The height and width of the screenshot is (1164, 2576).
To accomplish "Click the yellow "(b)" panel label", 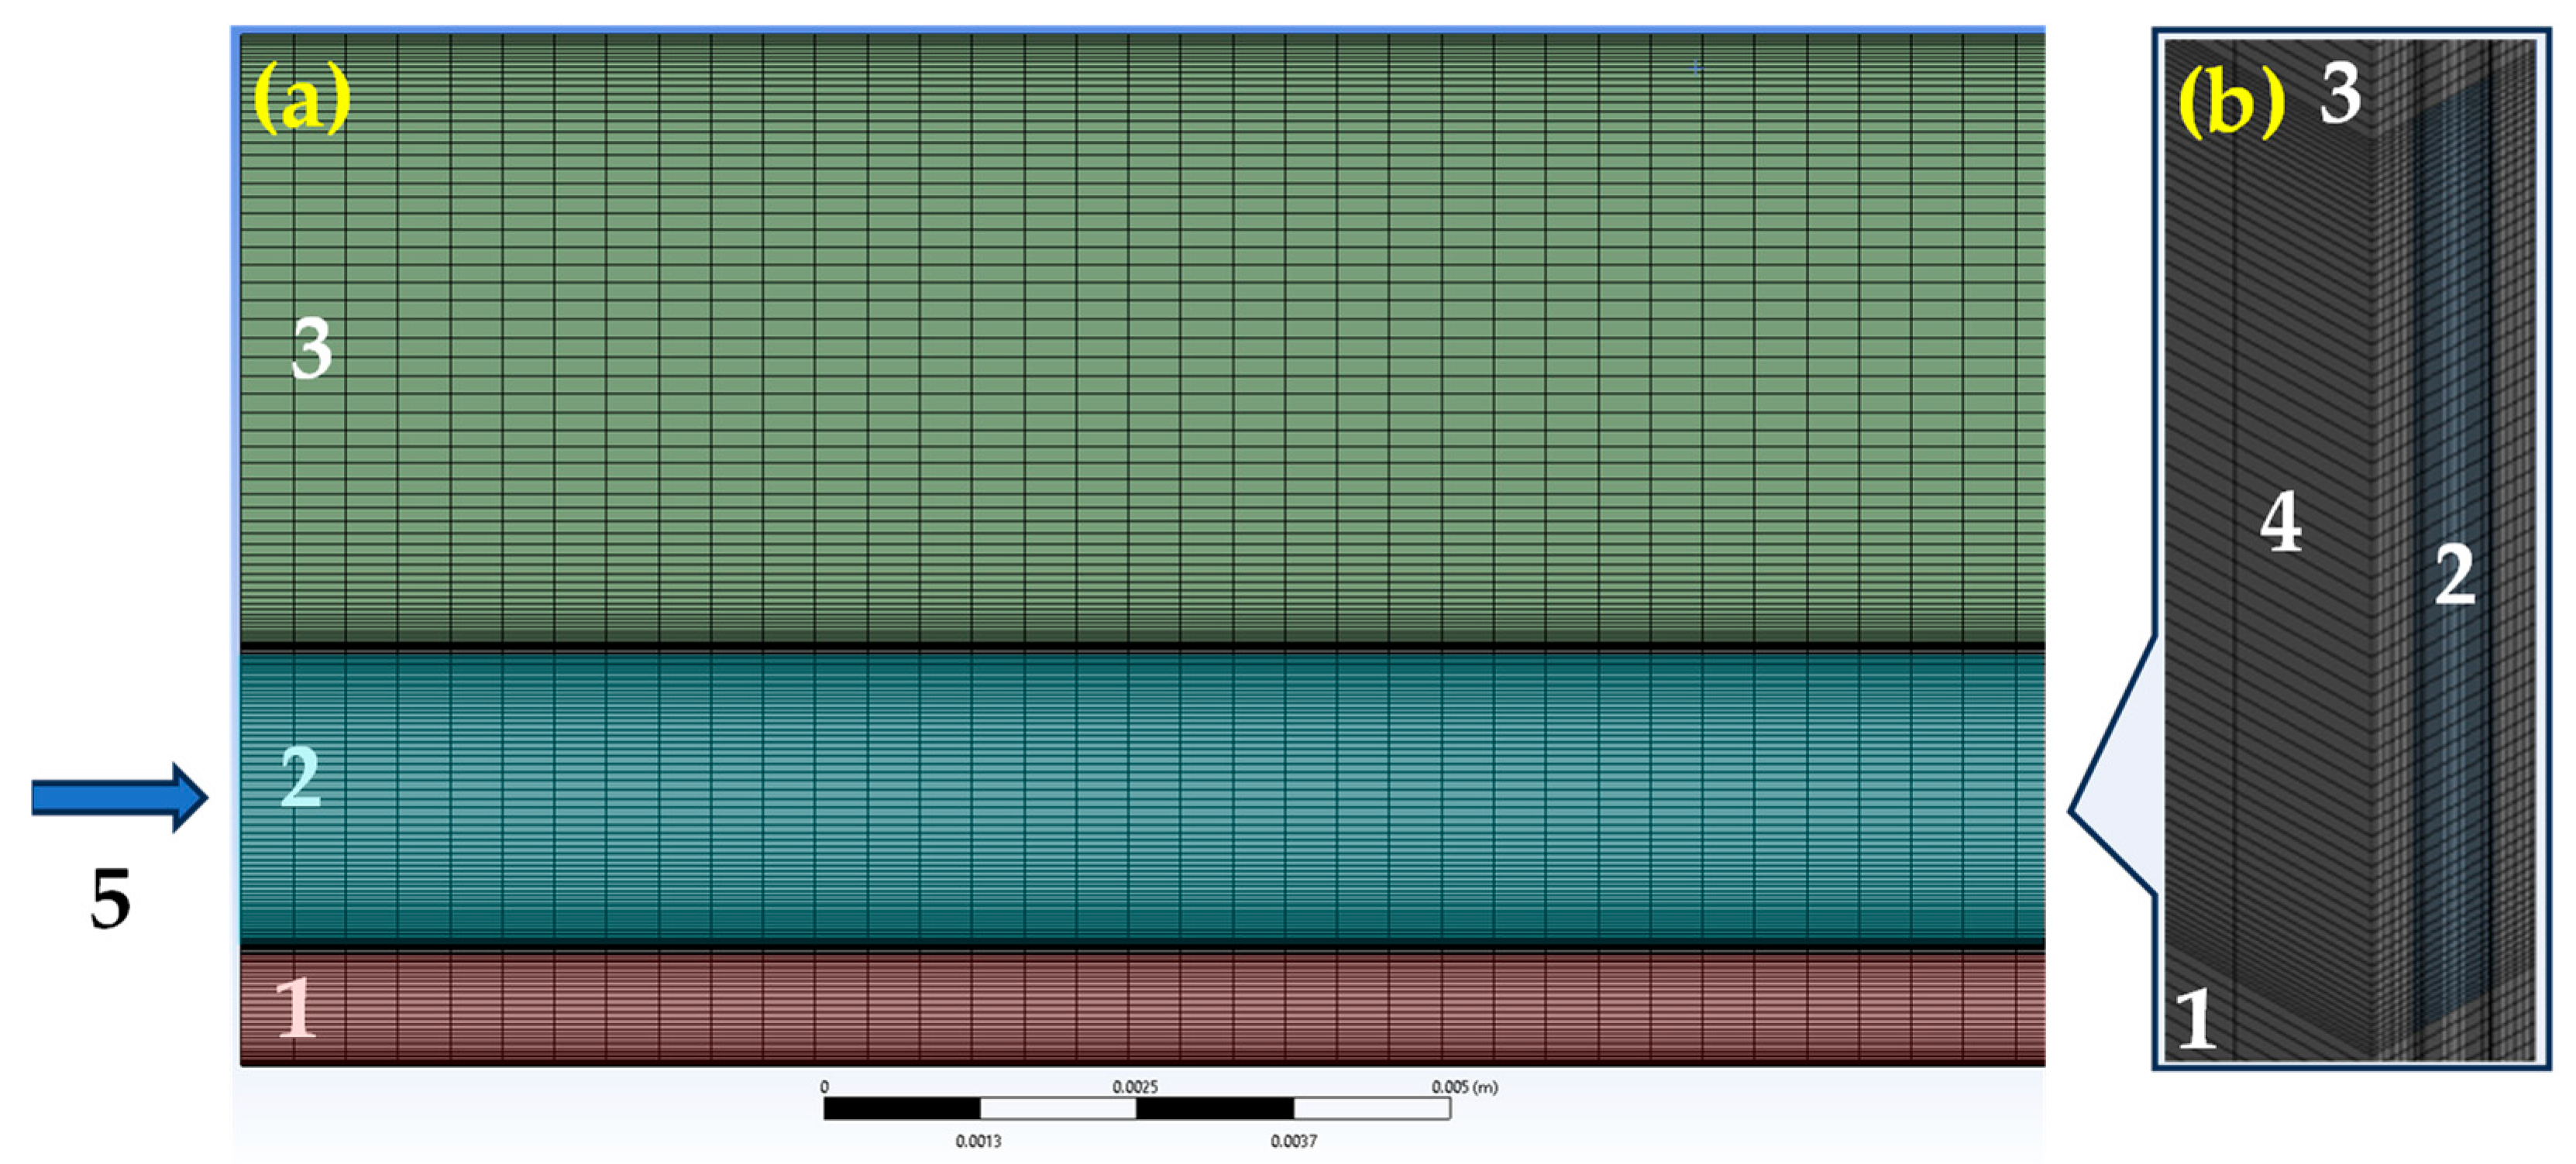I will pyautogui.click(x=2232, y=101).
